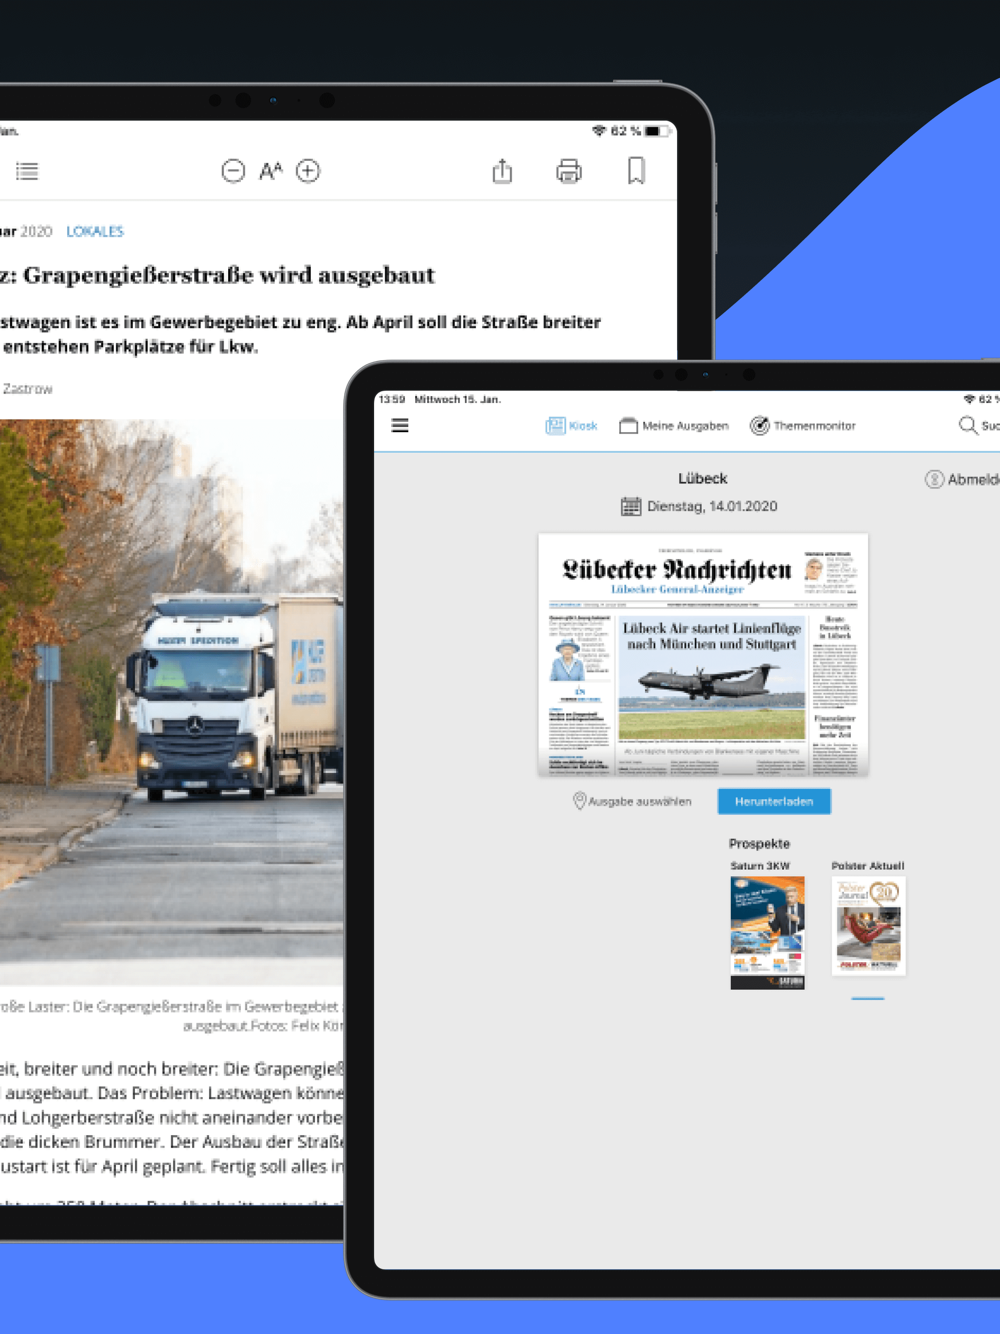Viewport: 1000px width, 1334px height.
Task: Choose edition via Ausgabe auswählen
Action: [x=632, y=801]
